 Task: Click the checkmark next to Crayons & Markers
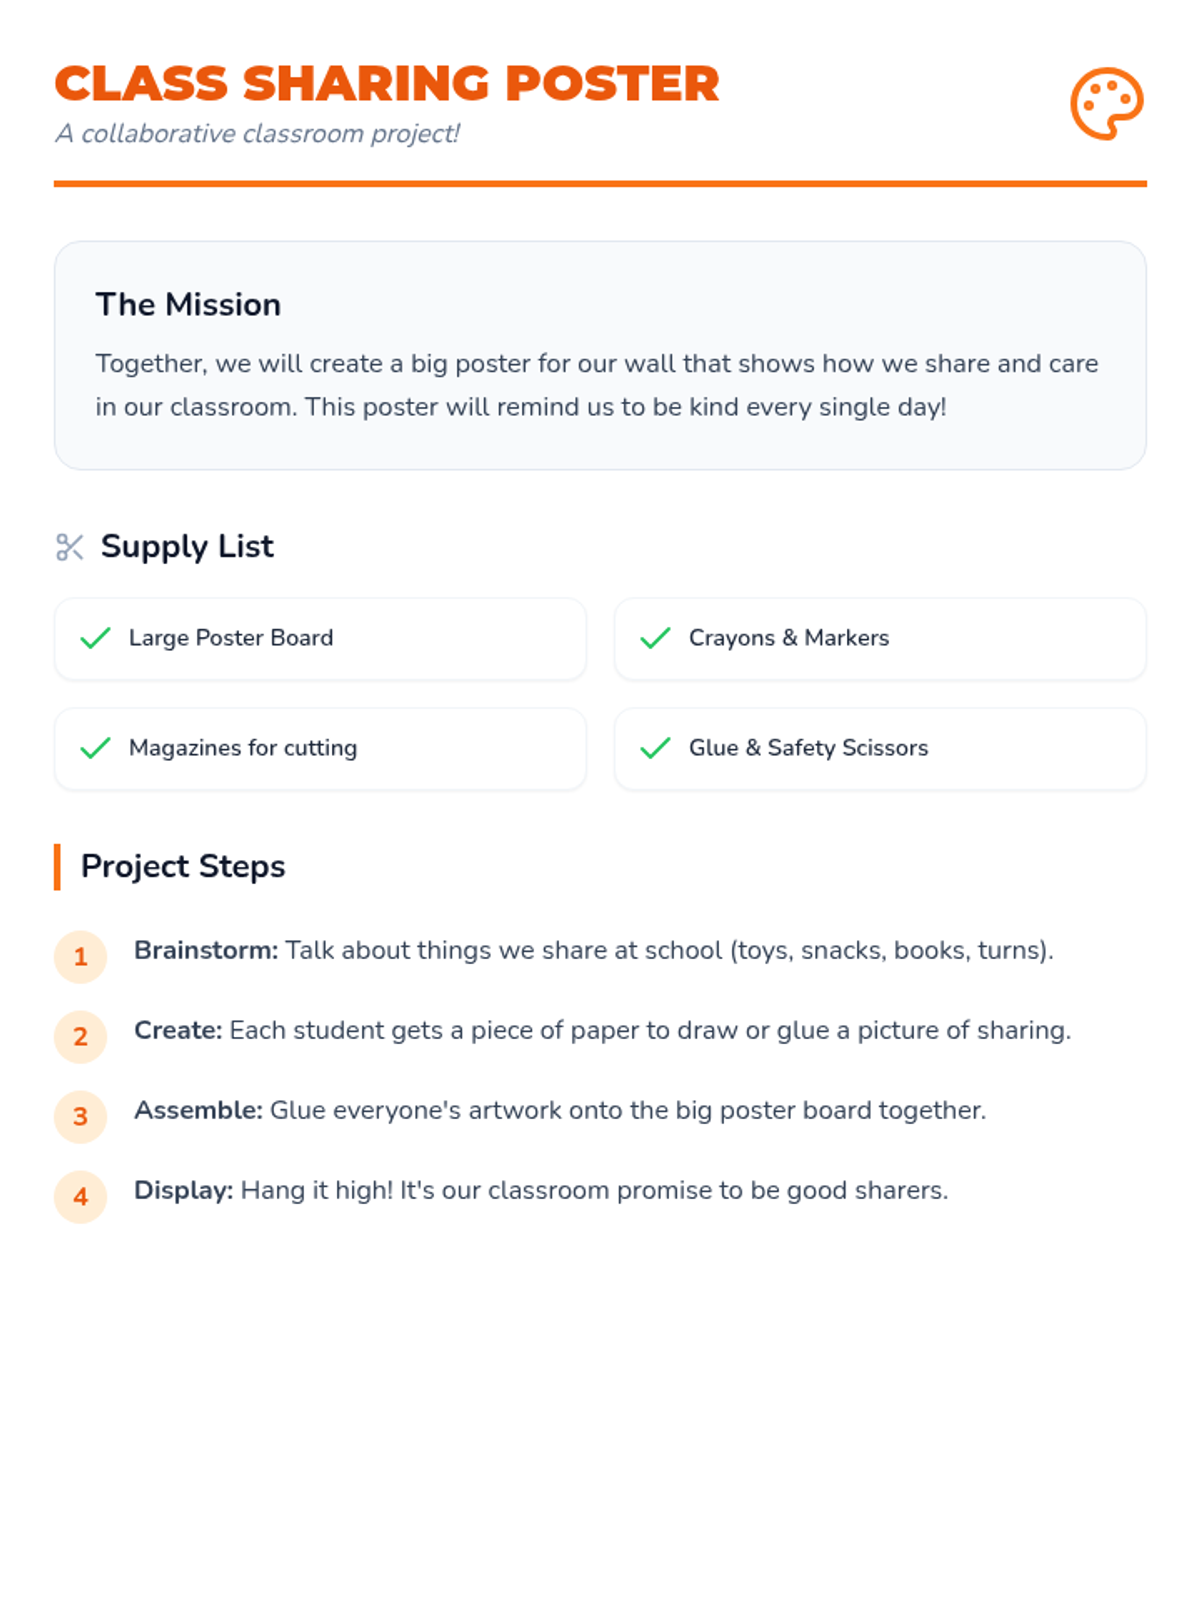(x=655, y=638)
